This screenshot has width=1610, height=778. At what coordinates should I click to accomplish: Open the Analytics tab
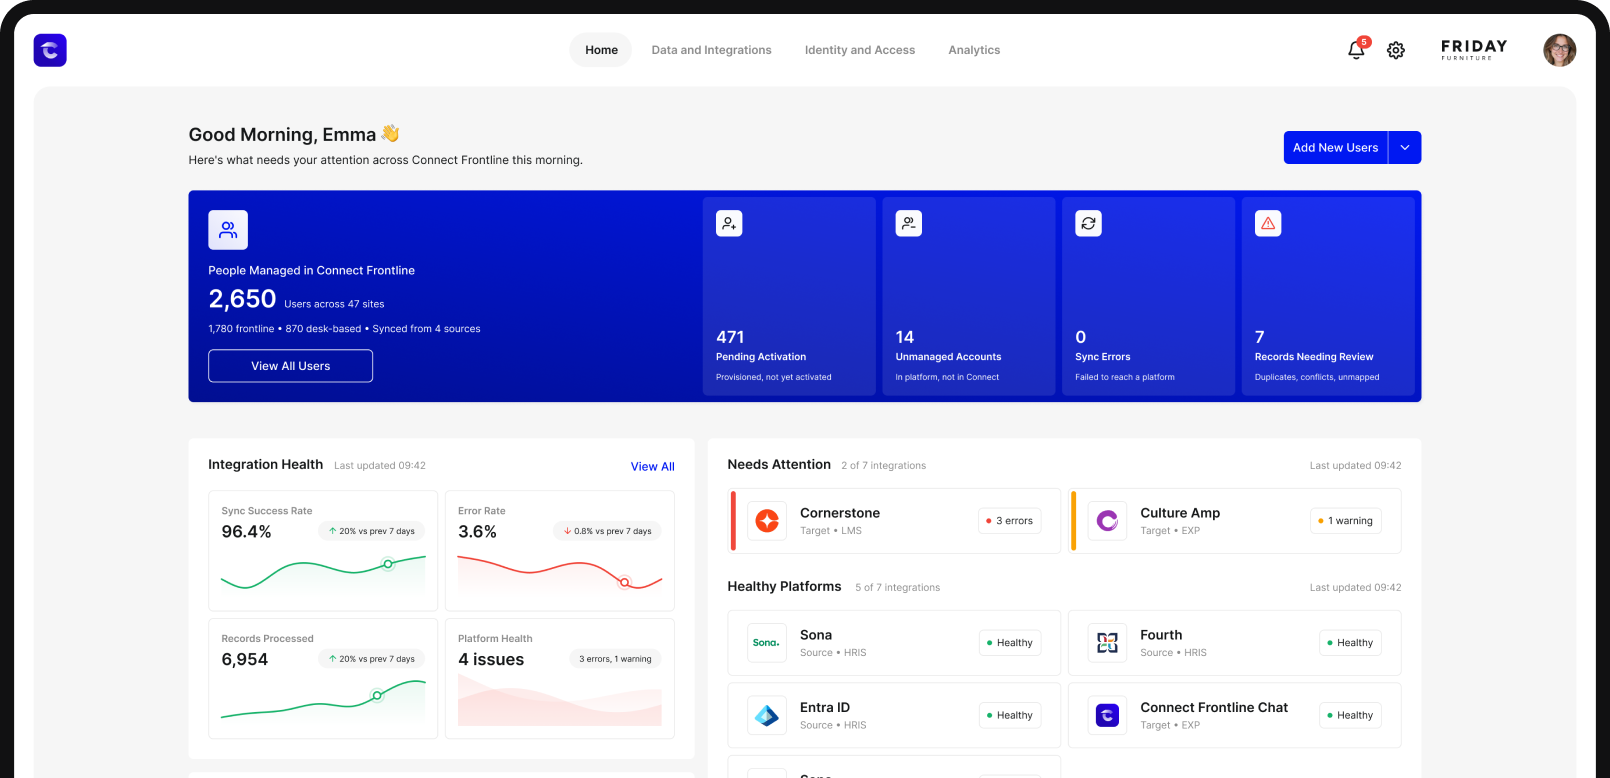click(974, 50)
